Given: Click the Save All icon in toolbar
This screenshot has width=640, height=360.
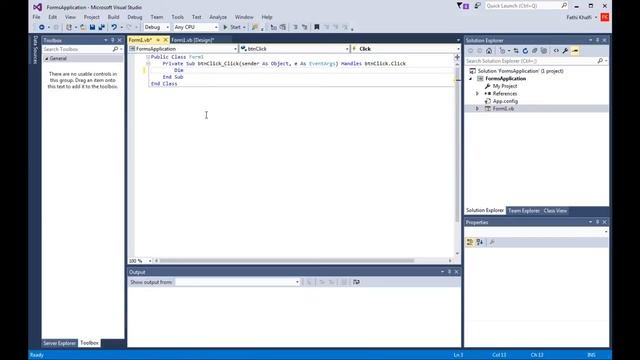Looking at the screenshot, I should [x=102, y=27].
